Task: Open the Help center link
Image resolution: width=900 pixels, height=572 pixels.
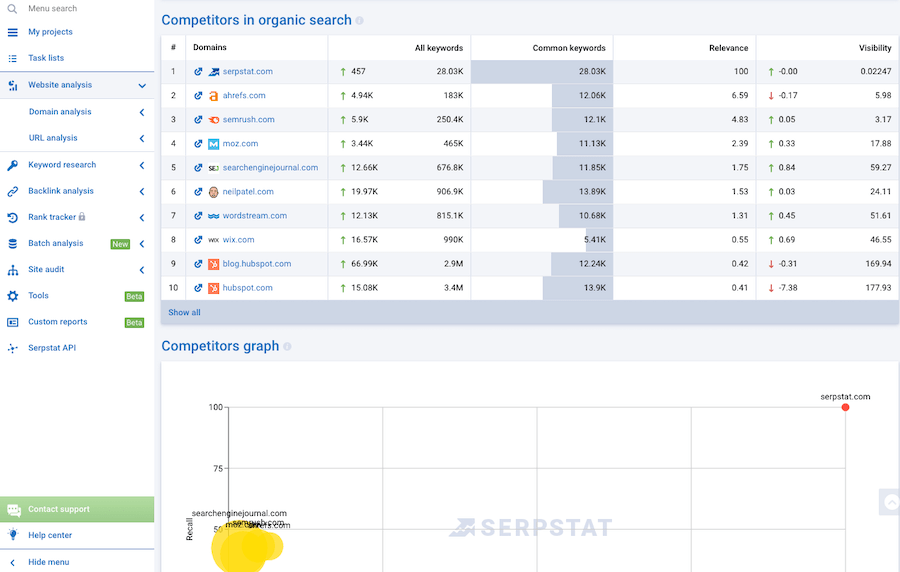Action: pos(50,535)
